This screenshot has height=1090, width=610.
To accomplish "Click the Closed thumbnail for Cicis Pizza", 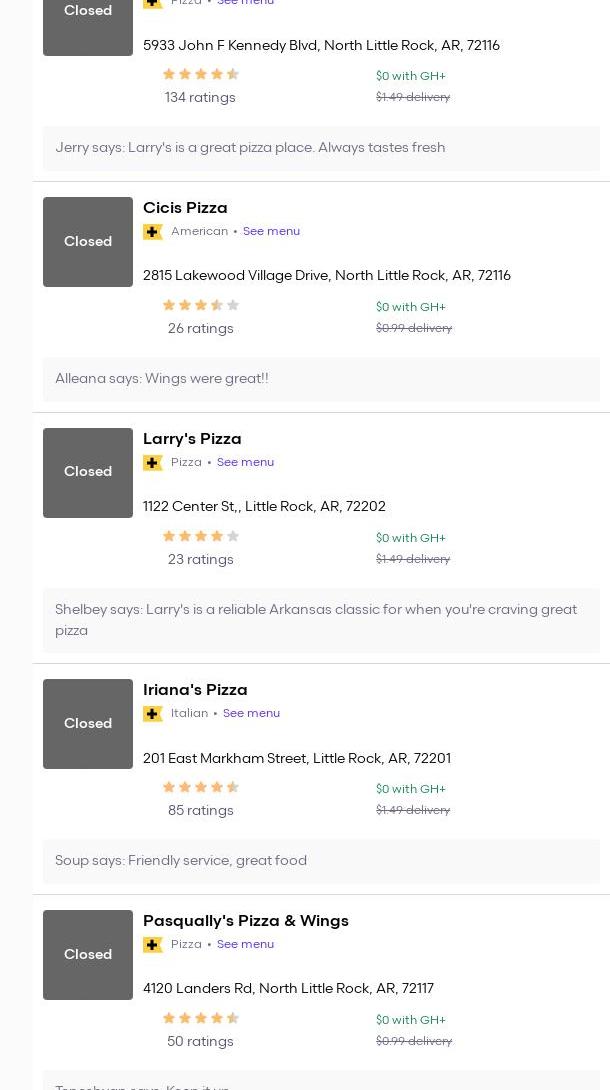I will click(x=88, y=242).
